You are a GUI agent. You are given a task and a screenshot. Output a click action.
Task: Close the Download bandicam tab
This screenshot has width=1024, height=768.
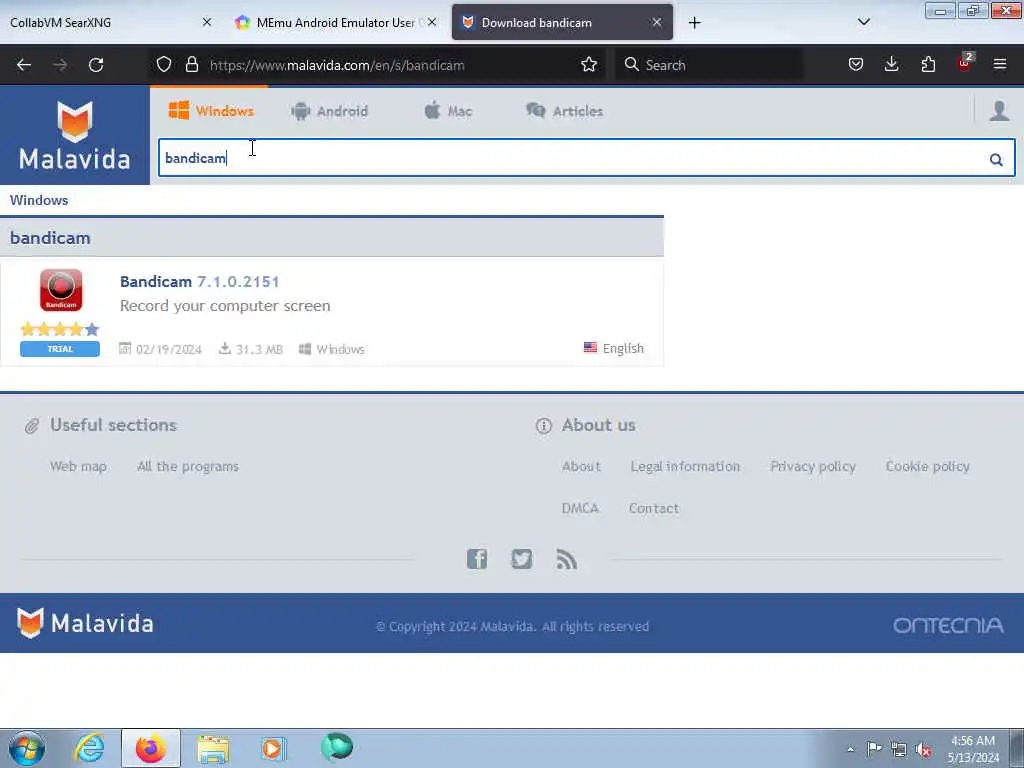[x=656, y=22]
